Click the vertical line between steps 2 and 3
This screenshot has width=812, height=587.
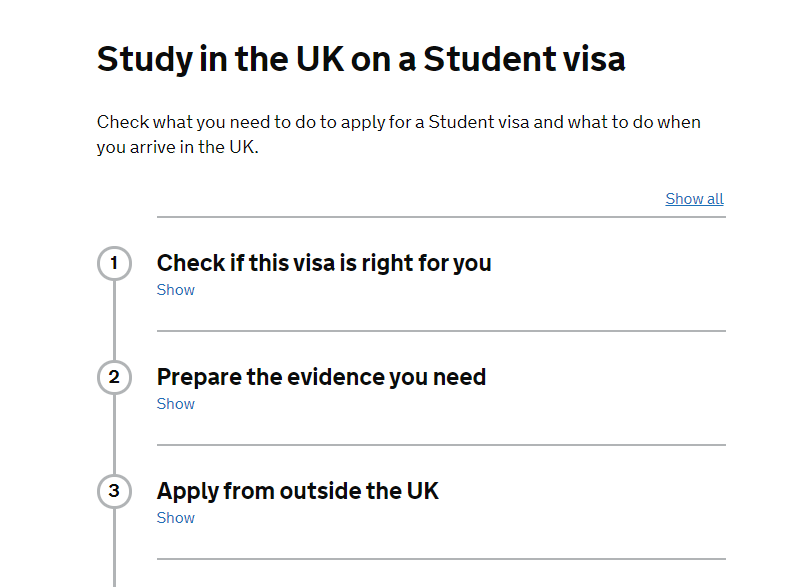click(114, 434)
